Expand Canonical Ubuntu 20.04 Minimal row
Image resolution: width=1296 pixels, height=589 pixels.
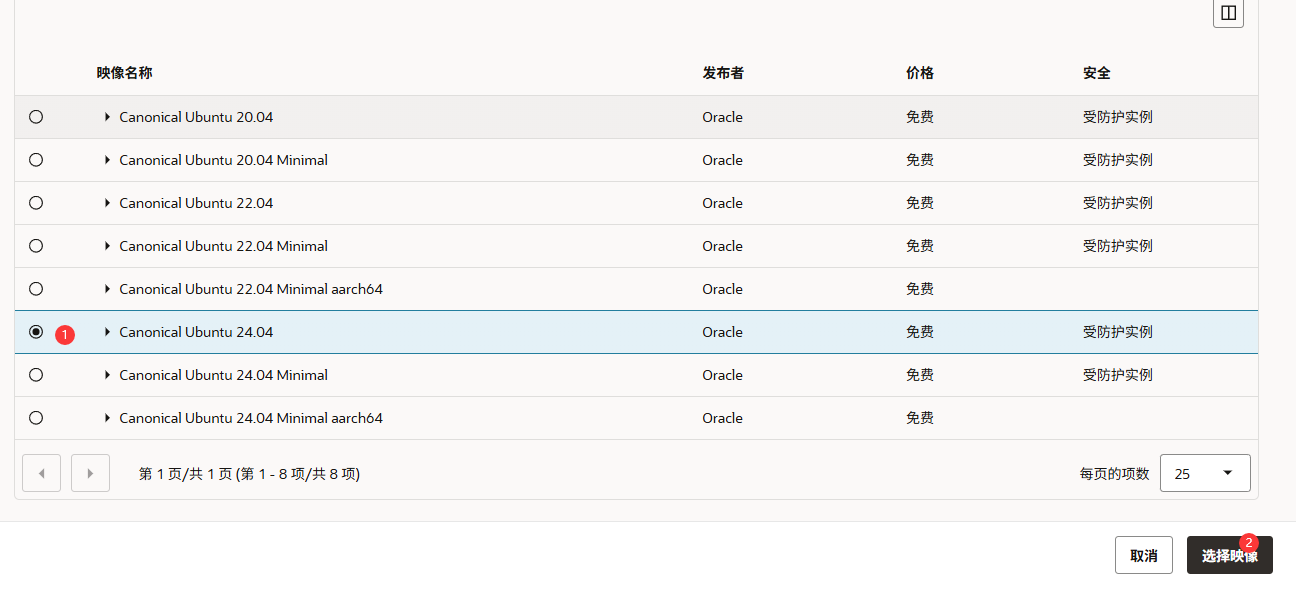tap(107, 160)
